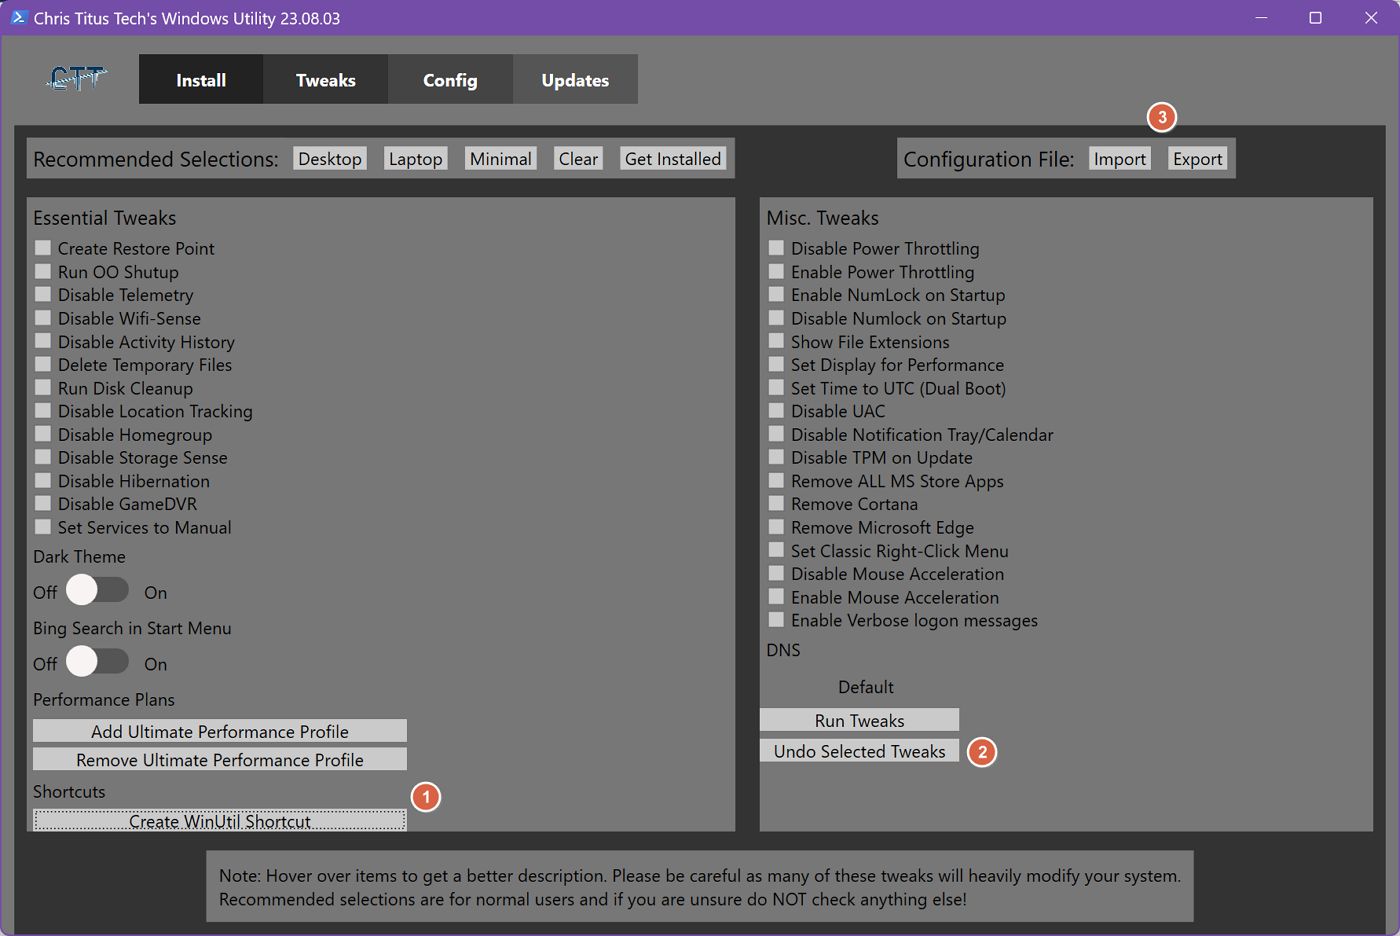This screenshot has height=936, width=1400.
Task: Check Disable Notification Tray/Calendar
Action: (x=776, y=434)
